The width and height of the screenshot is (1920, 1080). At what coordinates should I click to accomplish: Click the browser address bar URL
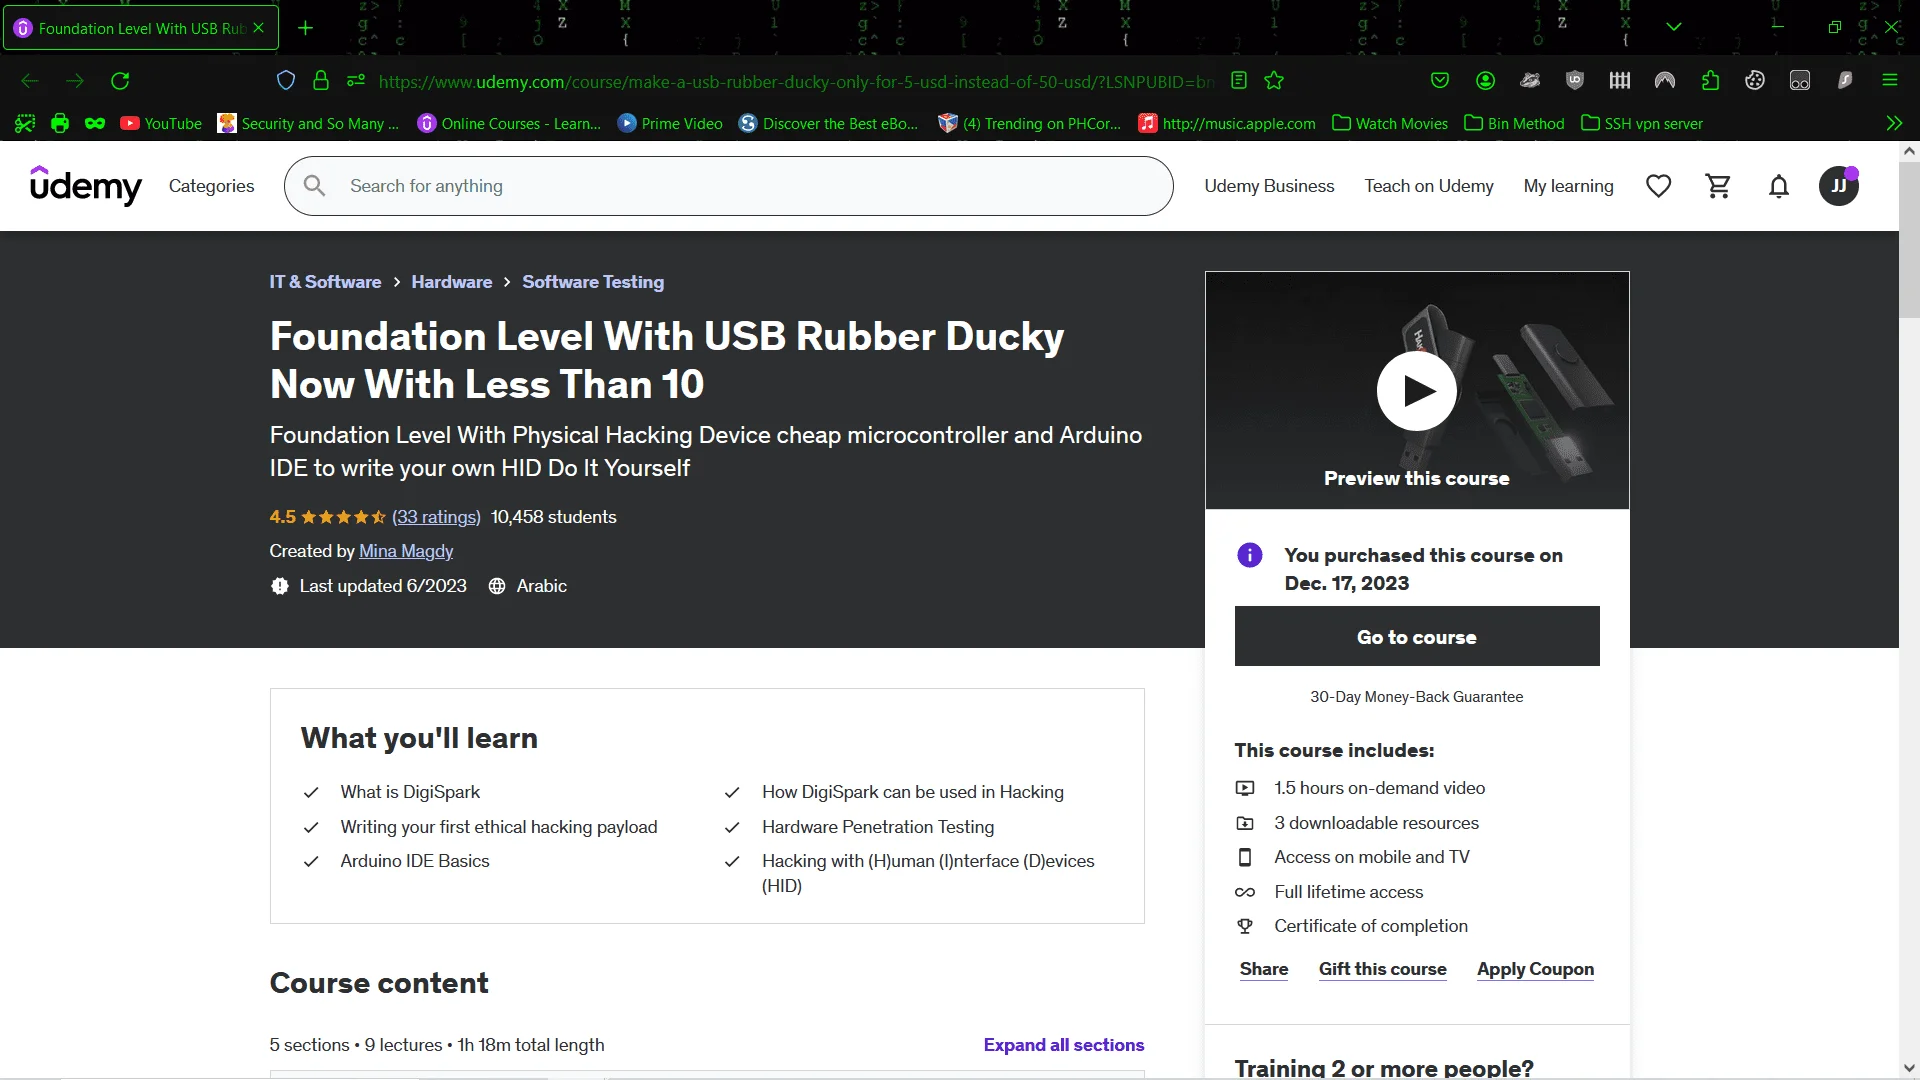click(796, 82)
